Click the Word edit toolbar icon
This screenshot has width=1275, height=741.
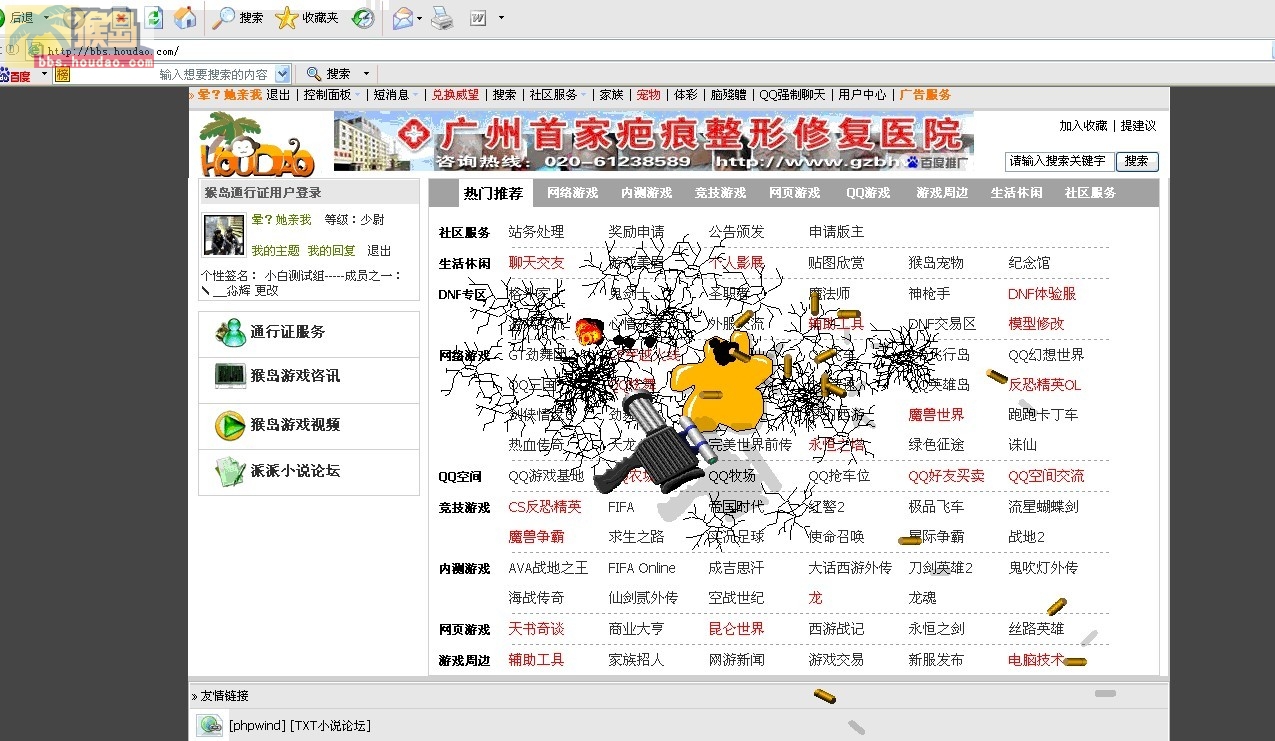point(478,18)
